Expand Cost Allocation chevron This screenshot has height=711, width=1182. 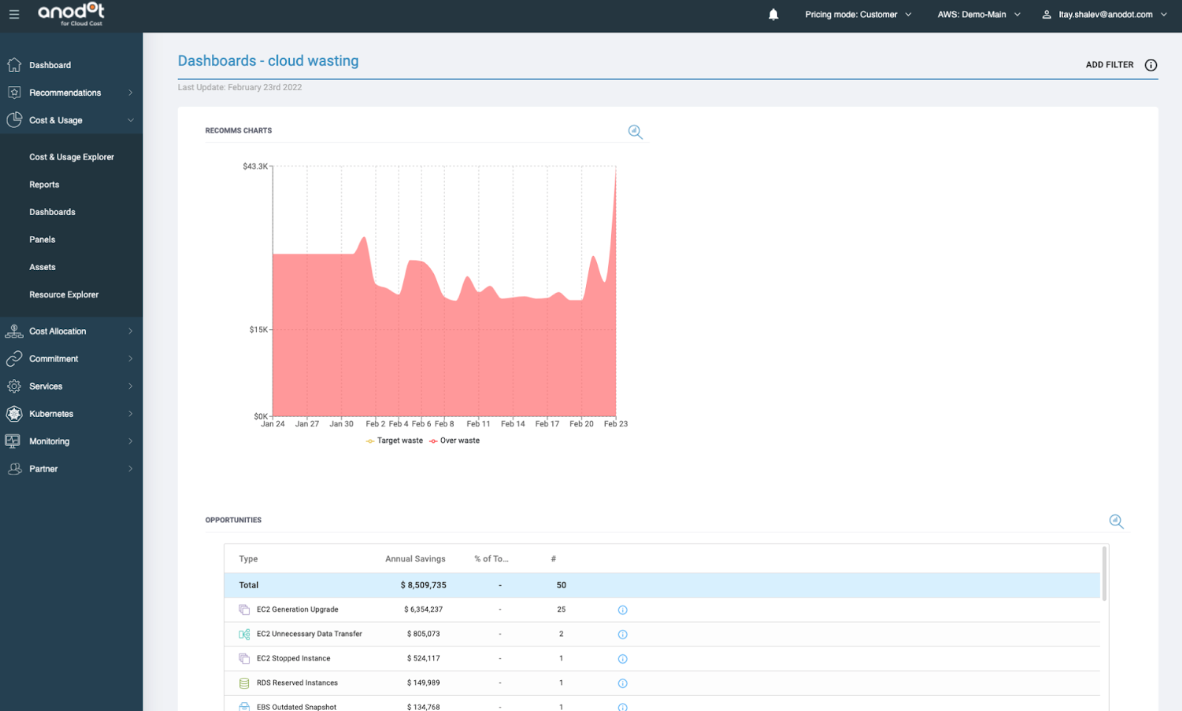130,331
